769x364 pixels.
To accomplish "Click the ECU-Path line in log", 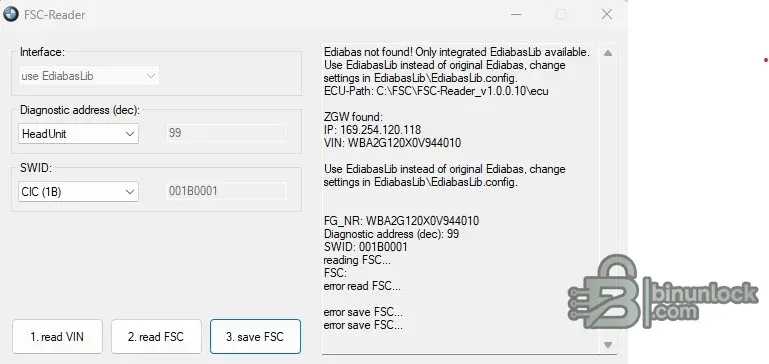I will point(436,91).
